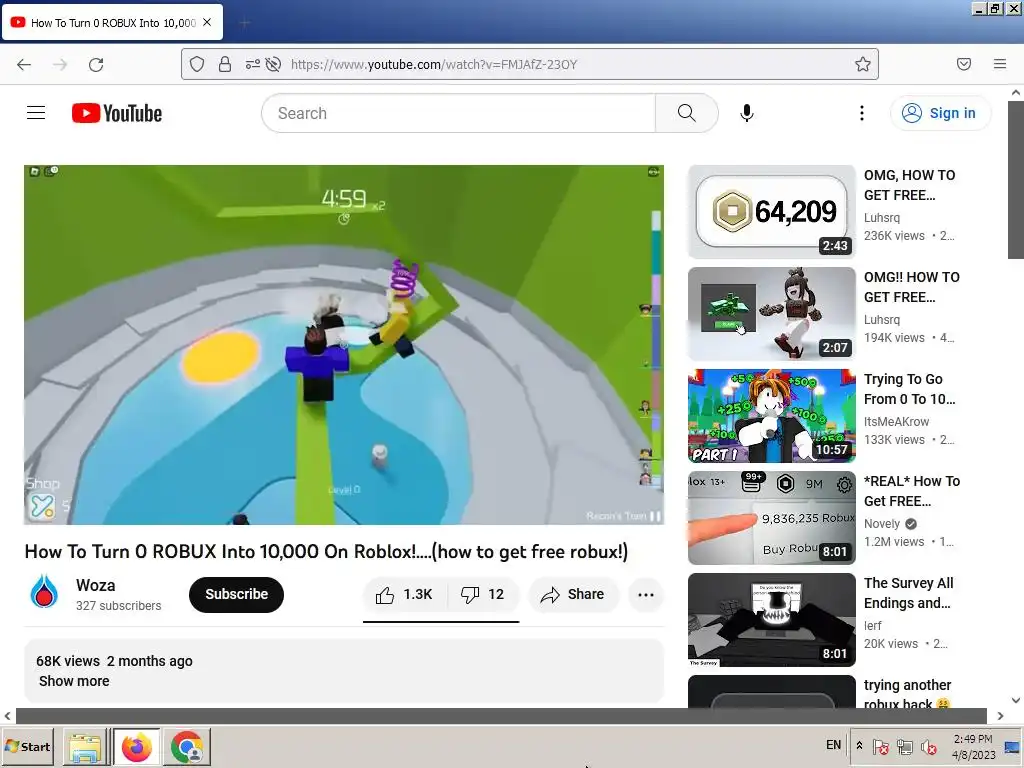Open more actions menu under video
This screenshot has width=1024, height=768.
click(646, 594)
